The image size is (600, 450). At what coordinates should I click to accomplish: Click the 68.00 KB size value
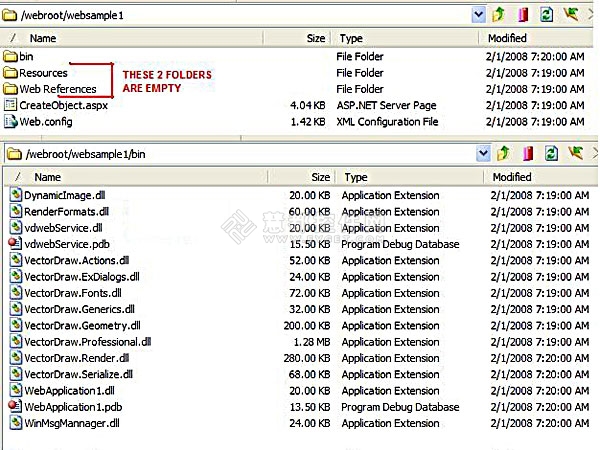coord(310,374)
